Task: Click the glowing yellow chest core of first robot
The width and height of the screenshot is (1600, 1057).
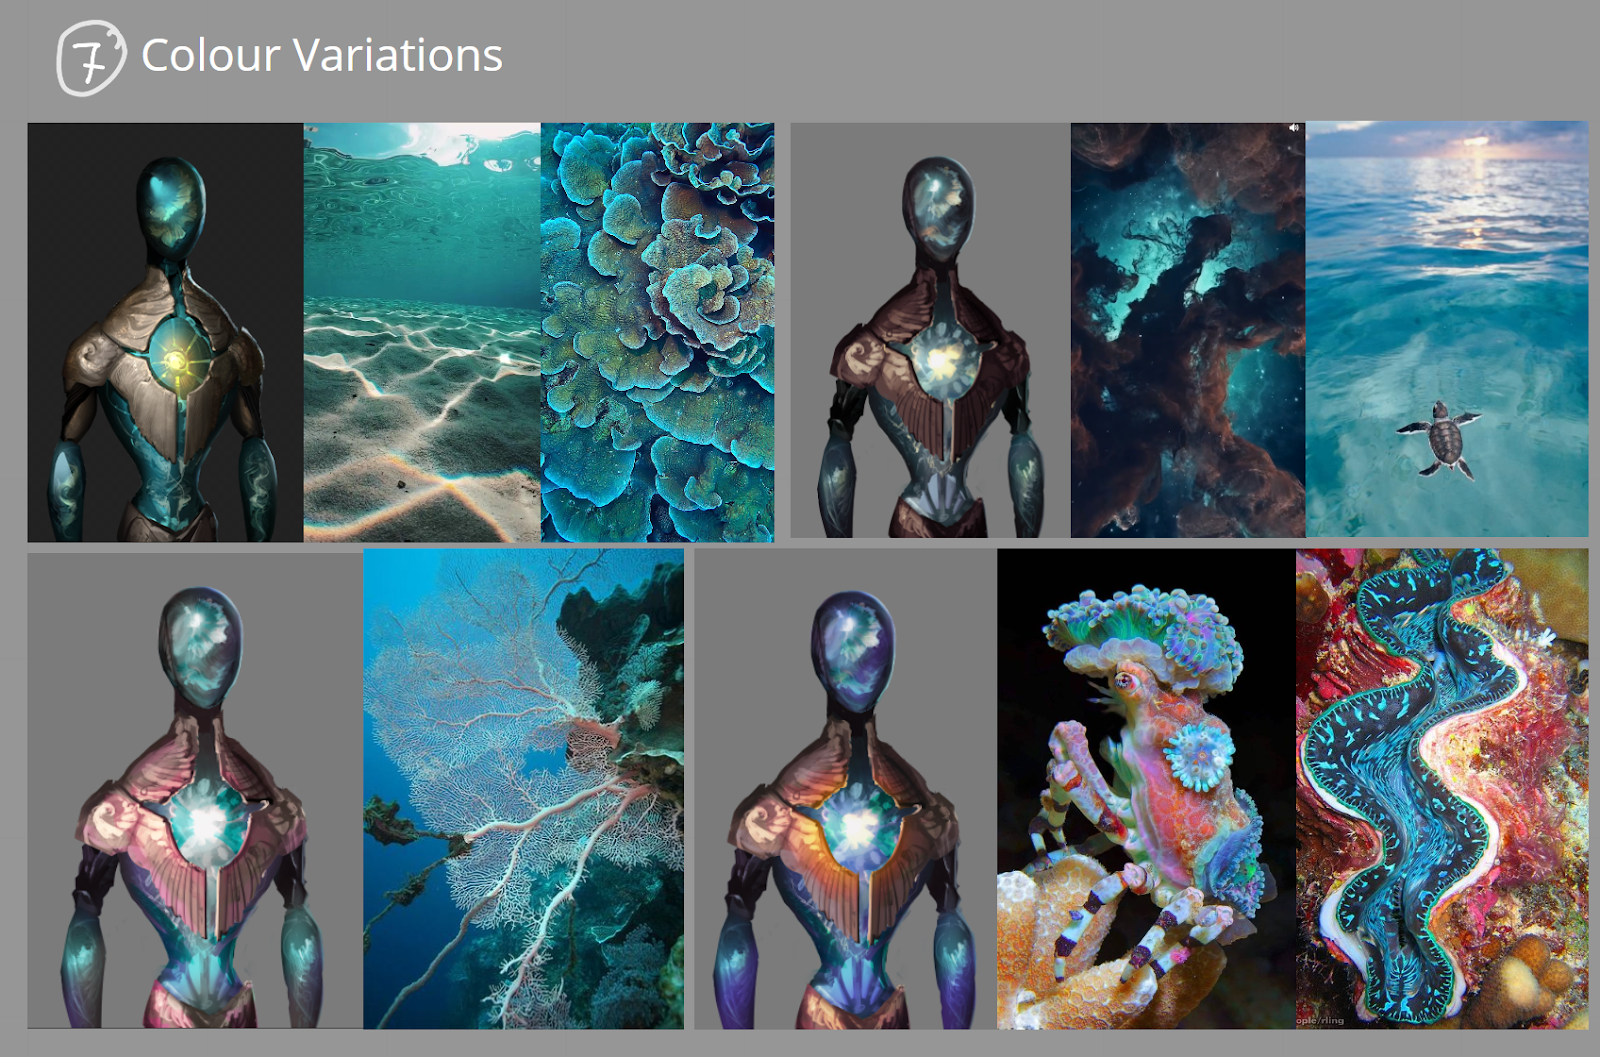Action: (177, 361)
